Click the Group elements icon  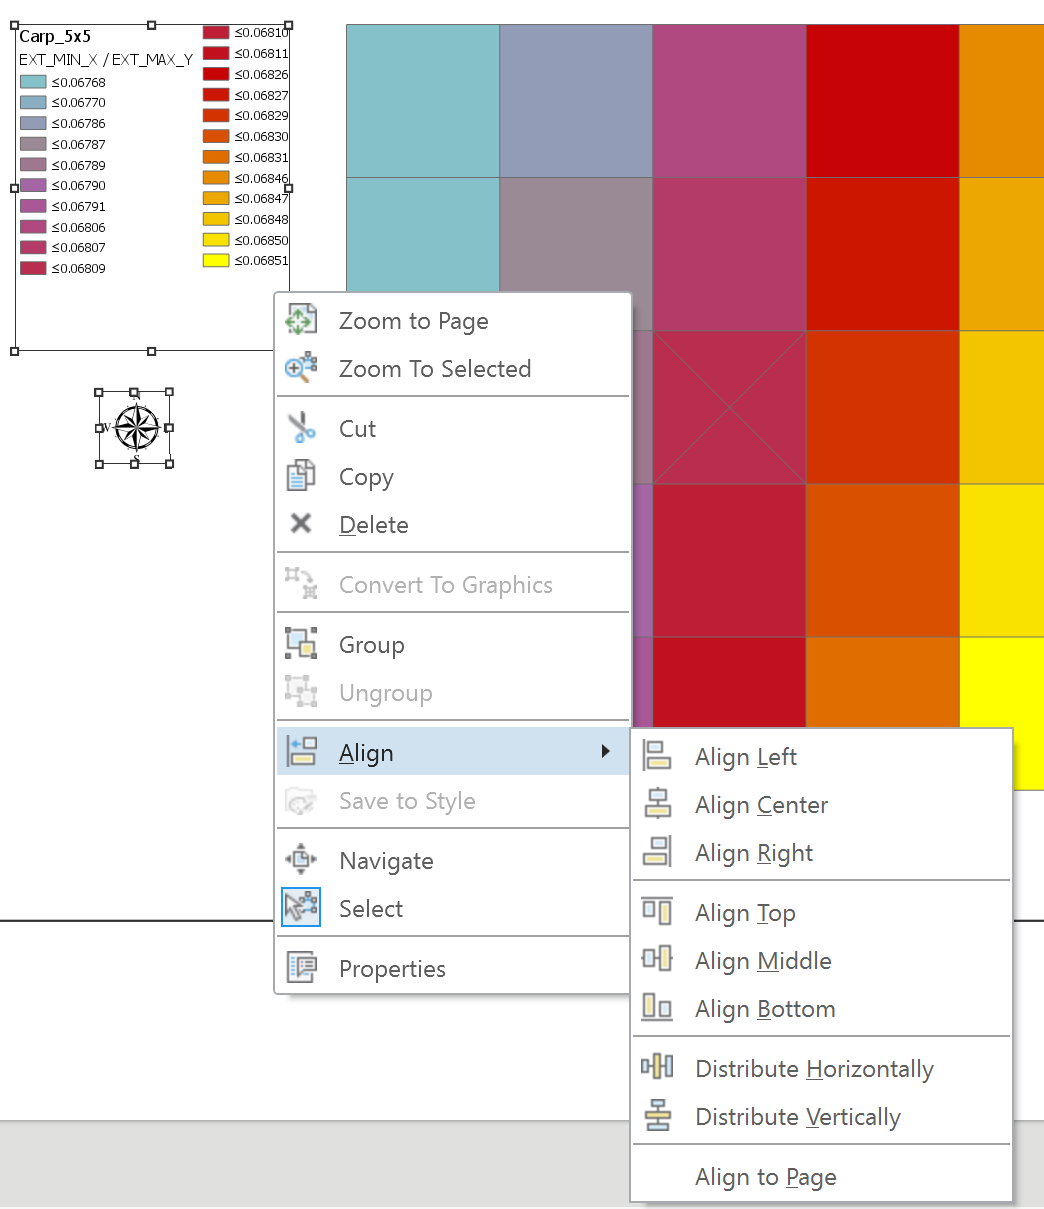pyautogui.click(x=300, y=645)
